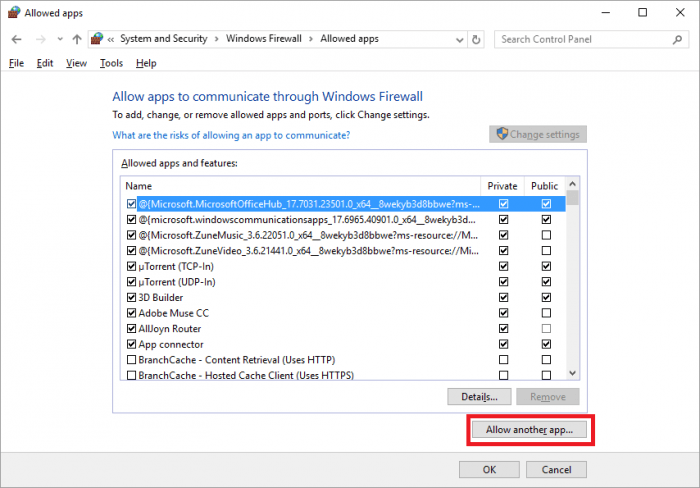Confirm with the OK button
700x488 pixels.
click(x=489, y=470)
